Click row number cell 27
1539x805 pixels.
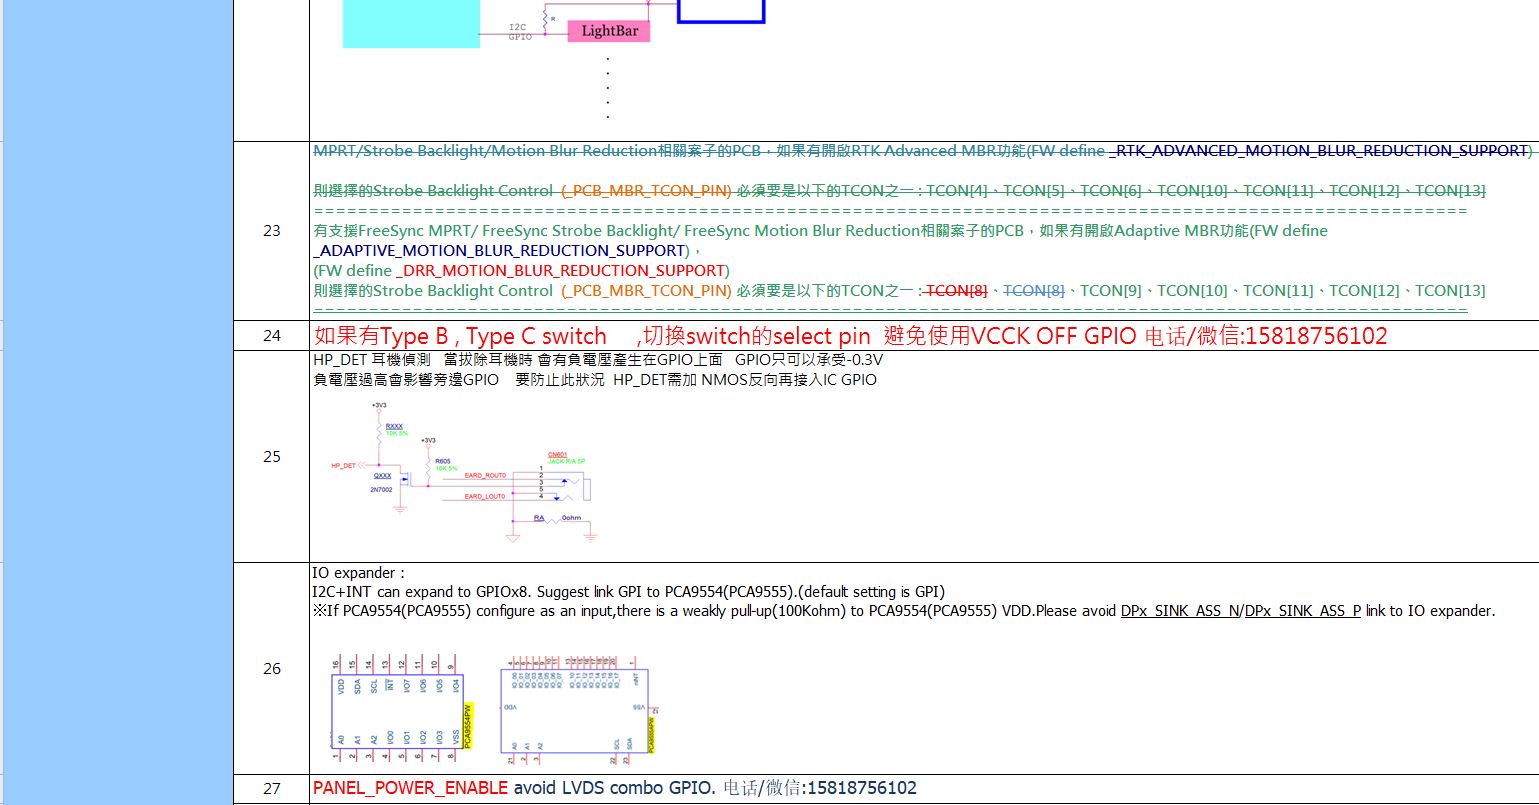(x=271, y=788)
